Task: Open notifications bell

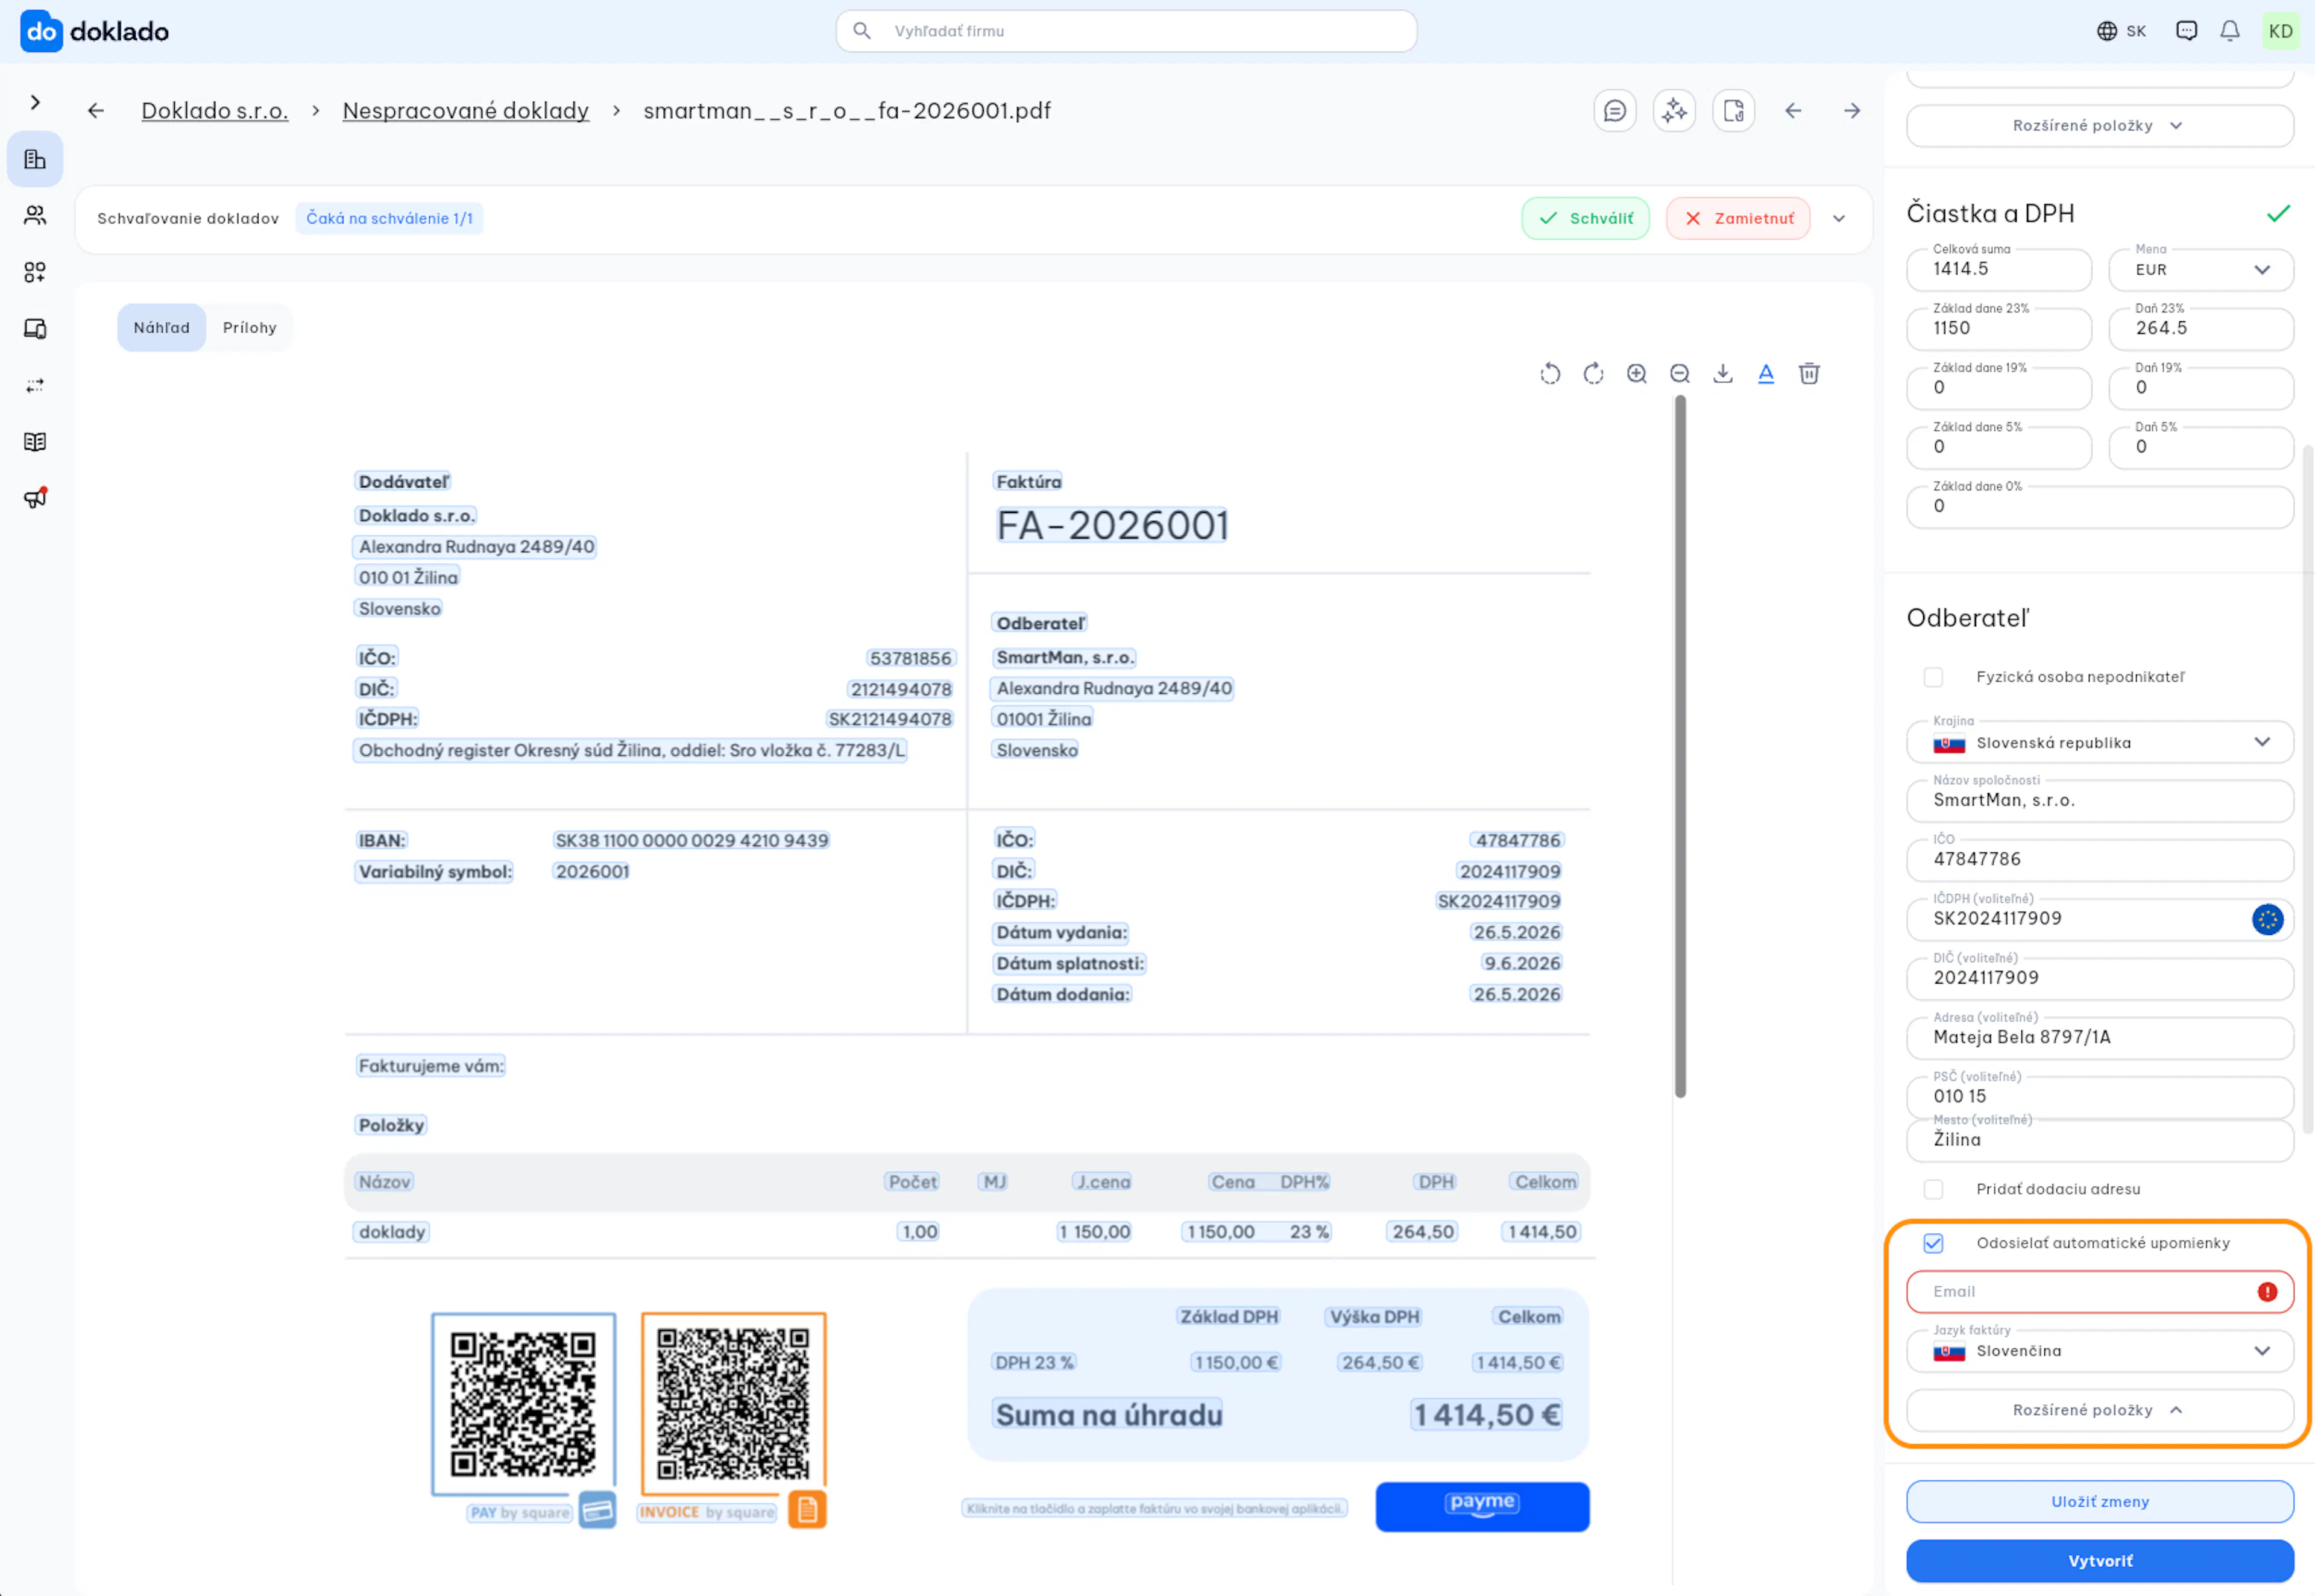Action: (2230, 31)
